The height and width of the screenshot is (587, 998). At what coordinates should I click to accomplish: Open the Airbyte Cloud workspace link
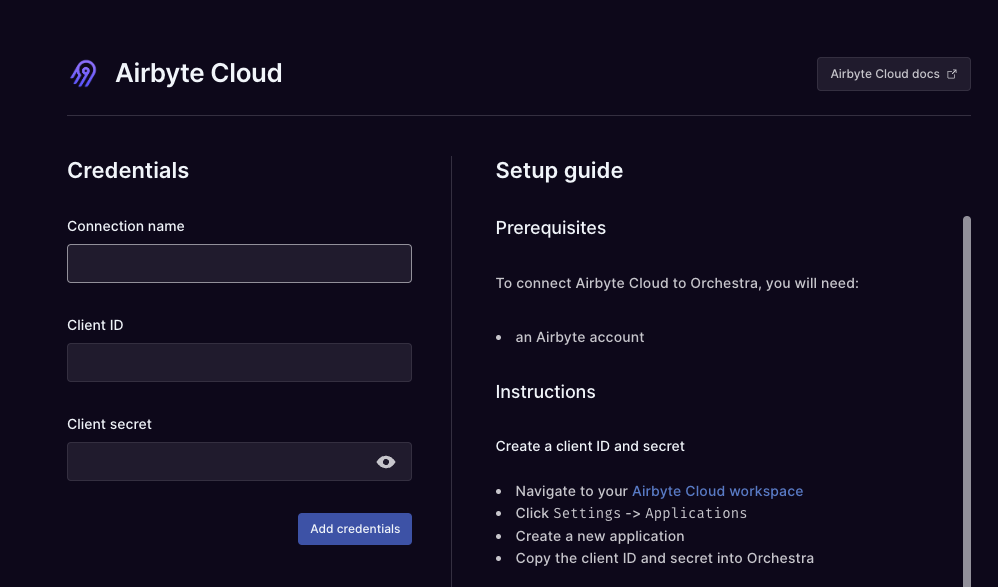click(717, 491)
